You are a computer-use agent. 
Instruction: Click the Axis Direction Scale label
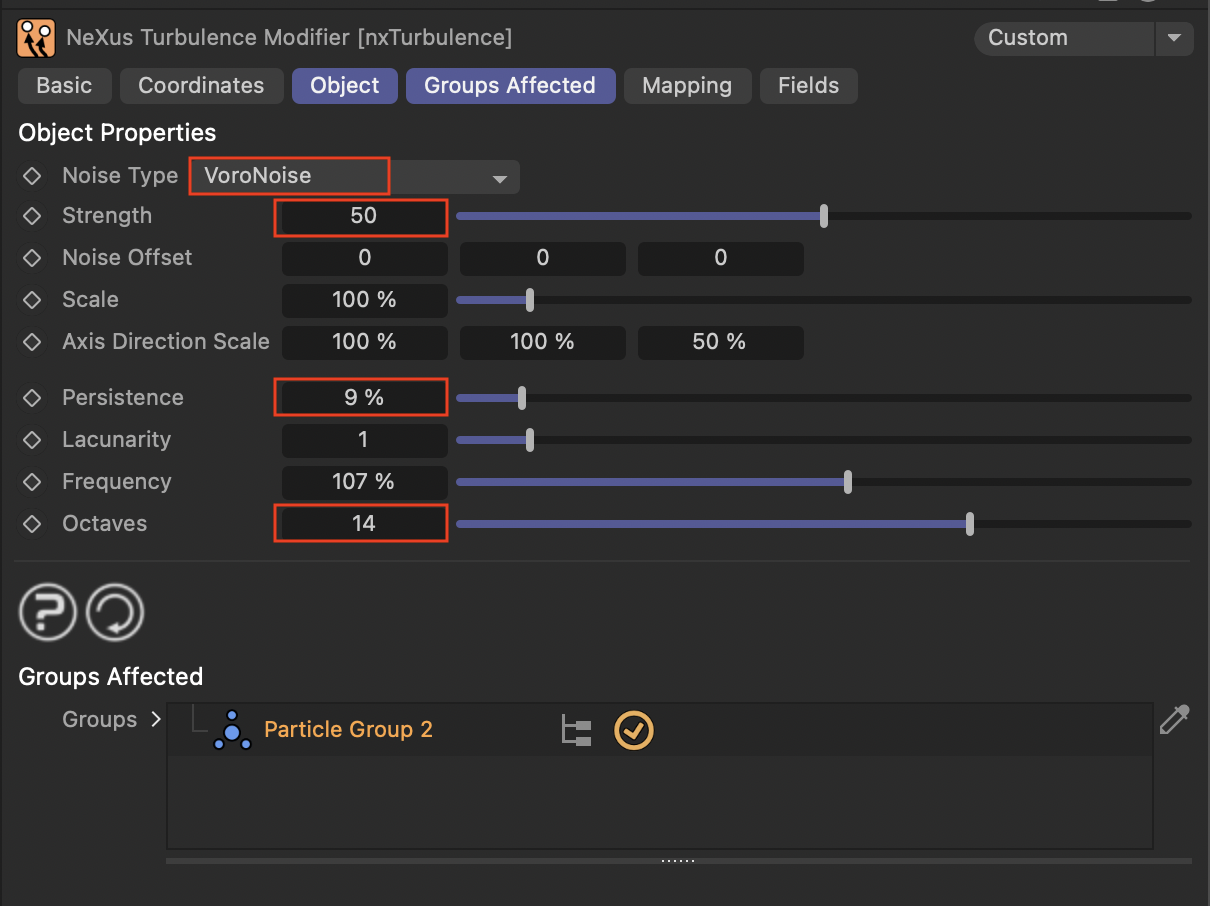pos(166,342)
